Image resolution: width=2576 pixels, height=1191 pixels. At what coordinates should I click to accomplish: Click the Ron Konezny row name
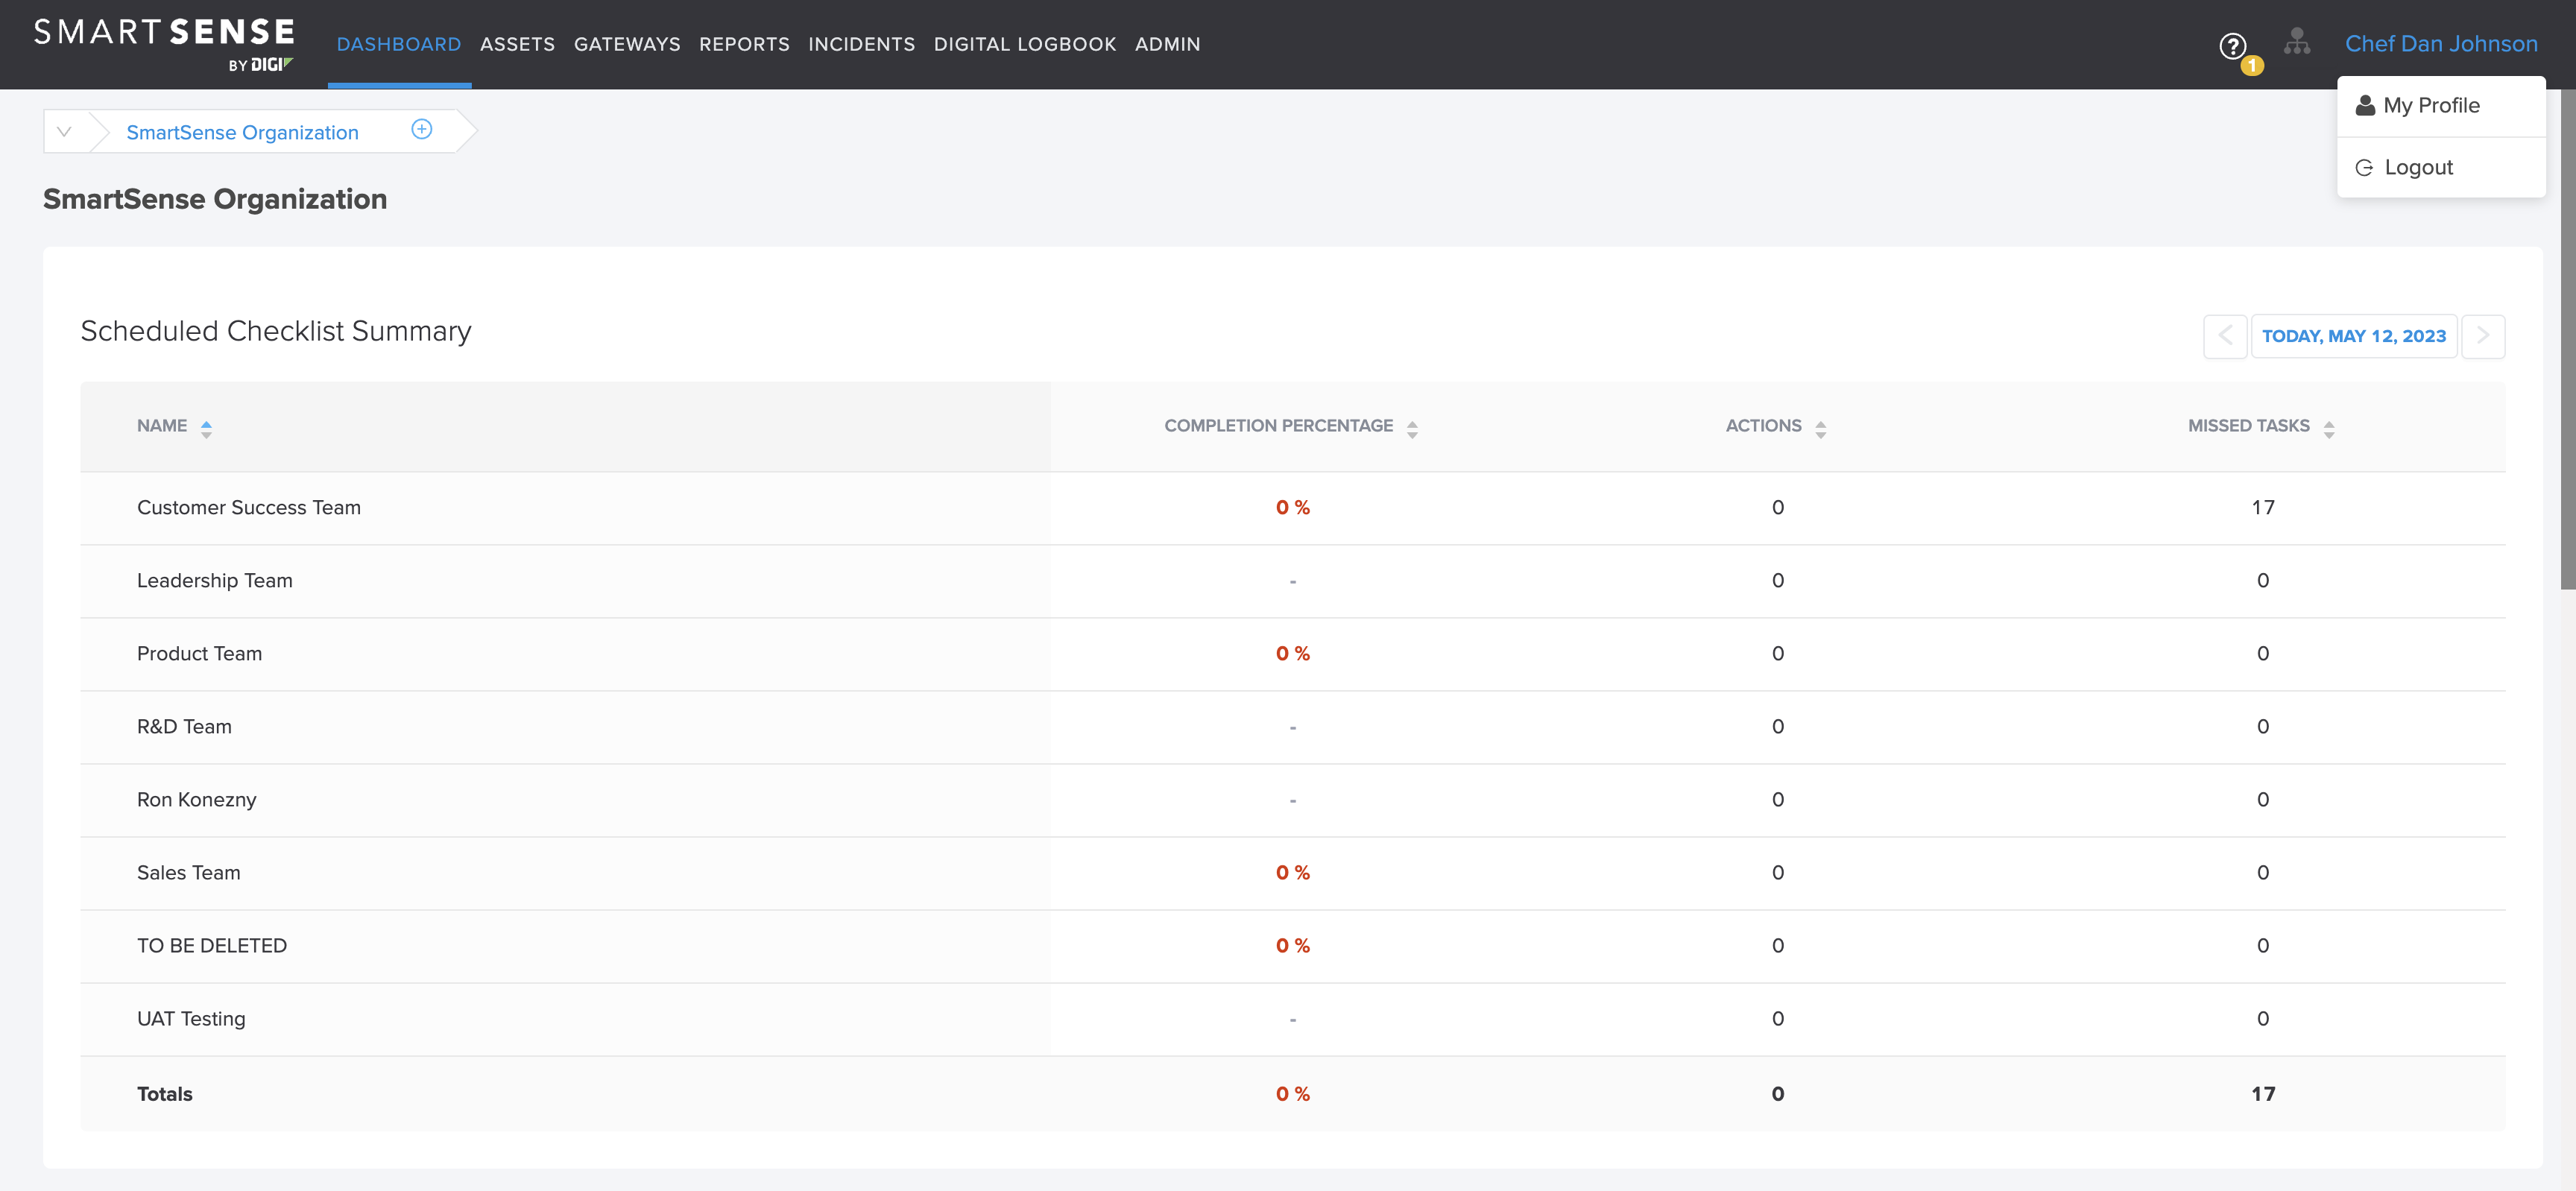pyautogui.click(x=196, y=799)
